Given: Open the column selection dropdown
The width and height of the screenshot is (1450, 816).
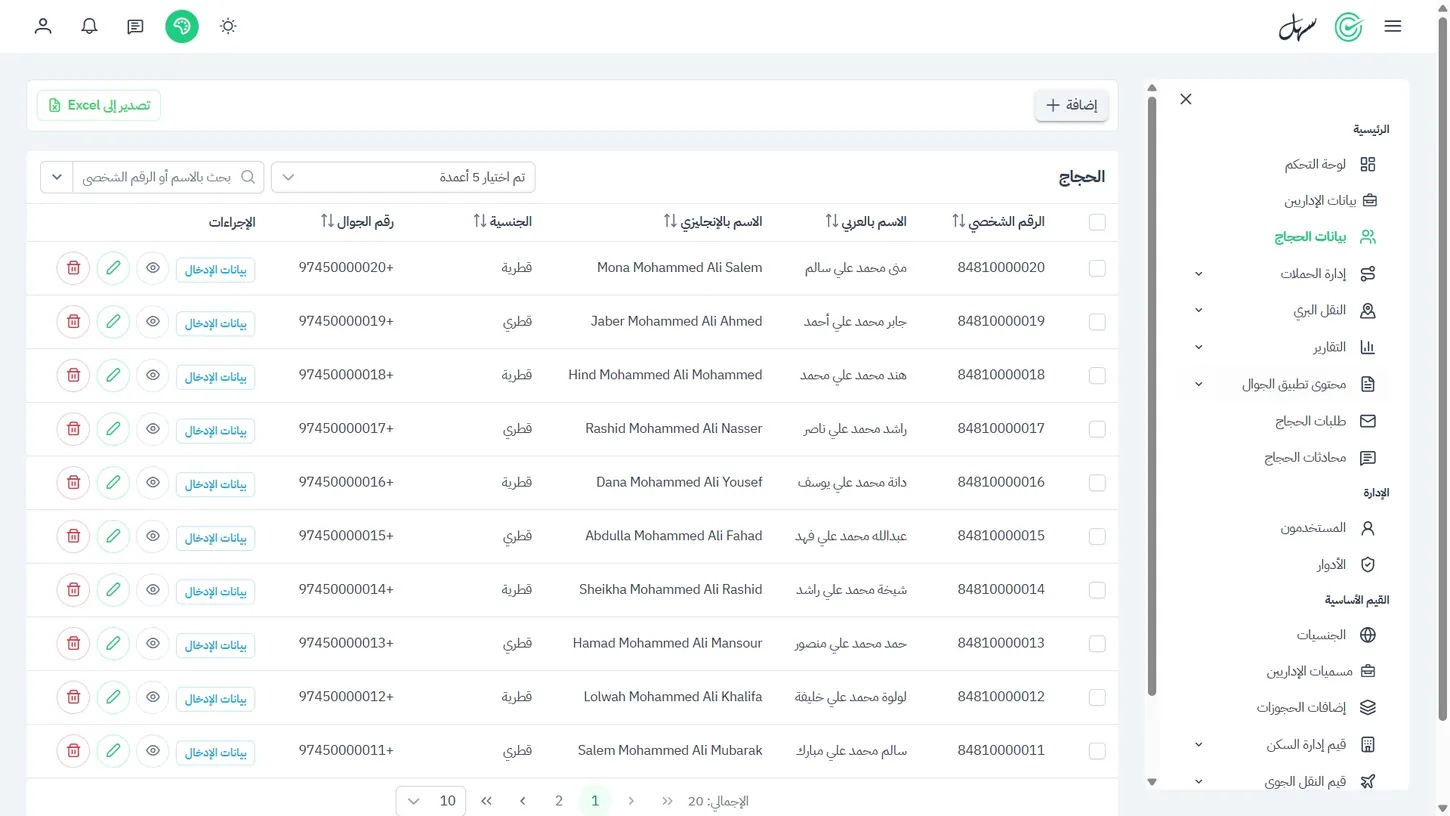Looking at the screenshot, I should (403, 177).
